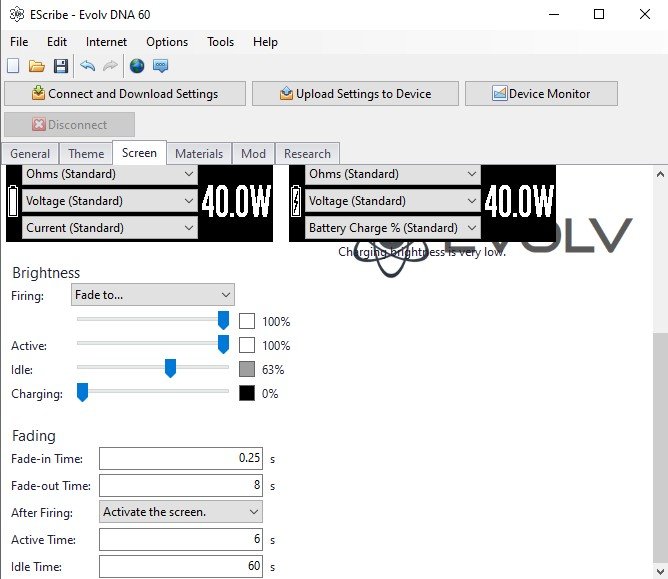The height and width of the screenshot is (579, 668).
Task: Open the Options menu
Action: 167,42
